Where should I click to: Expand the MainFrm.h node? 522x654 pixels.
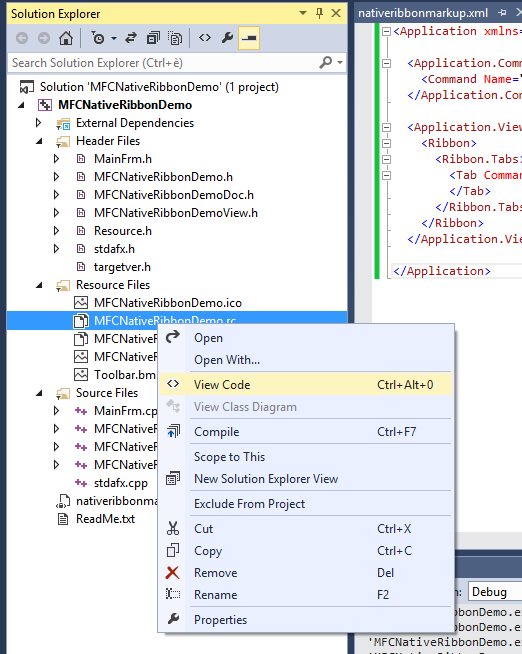56,158
